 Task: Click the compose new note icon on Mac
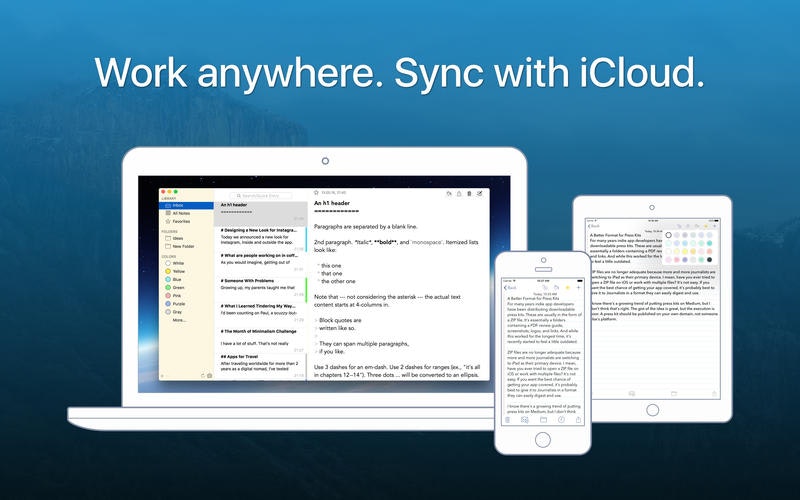pyautogui.click(x=480, y=194)
